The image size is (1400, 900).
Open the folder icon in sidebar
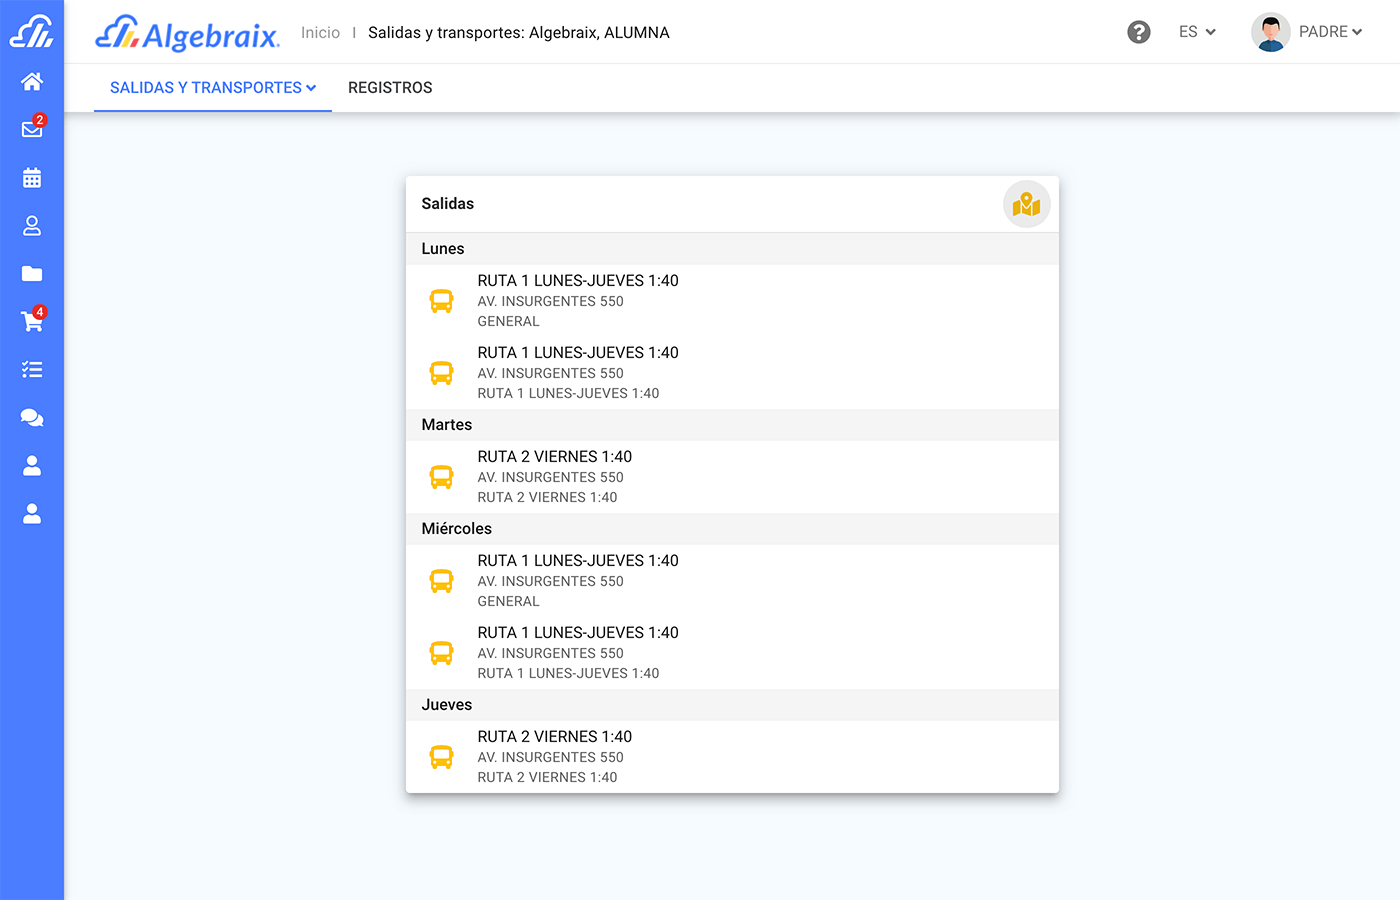(x=32, y=274)
